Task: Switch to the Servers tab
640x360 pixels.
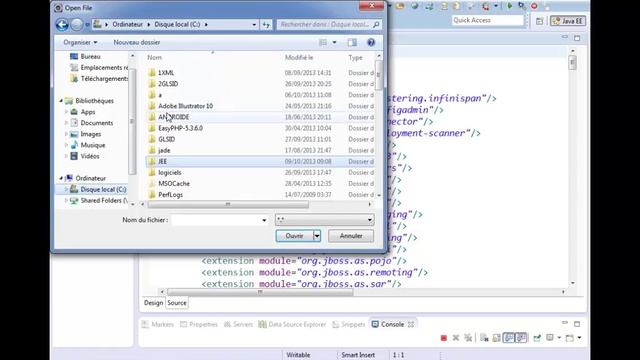Action: coord(238,324)
